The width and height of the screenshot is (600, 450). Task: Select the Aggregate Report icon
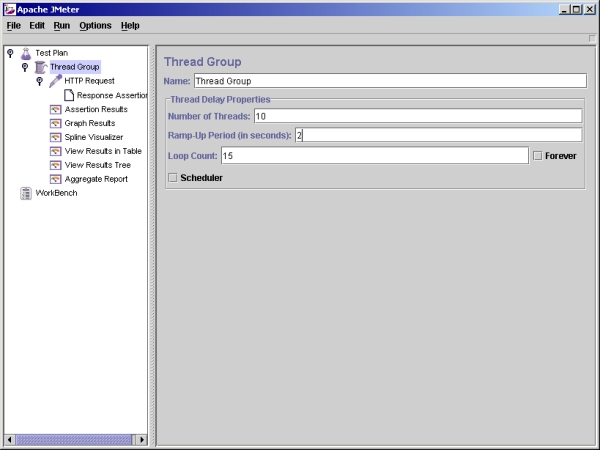(x=55, y=179)
